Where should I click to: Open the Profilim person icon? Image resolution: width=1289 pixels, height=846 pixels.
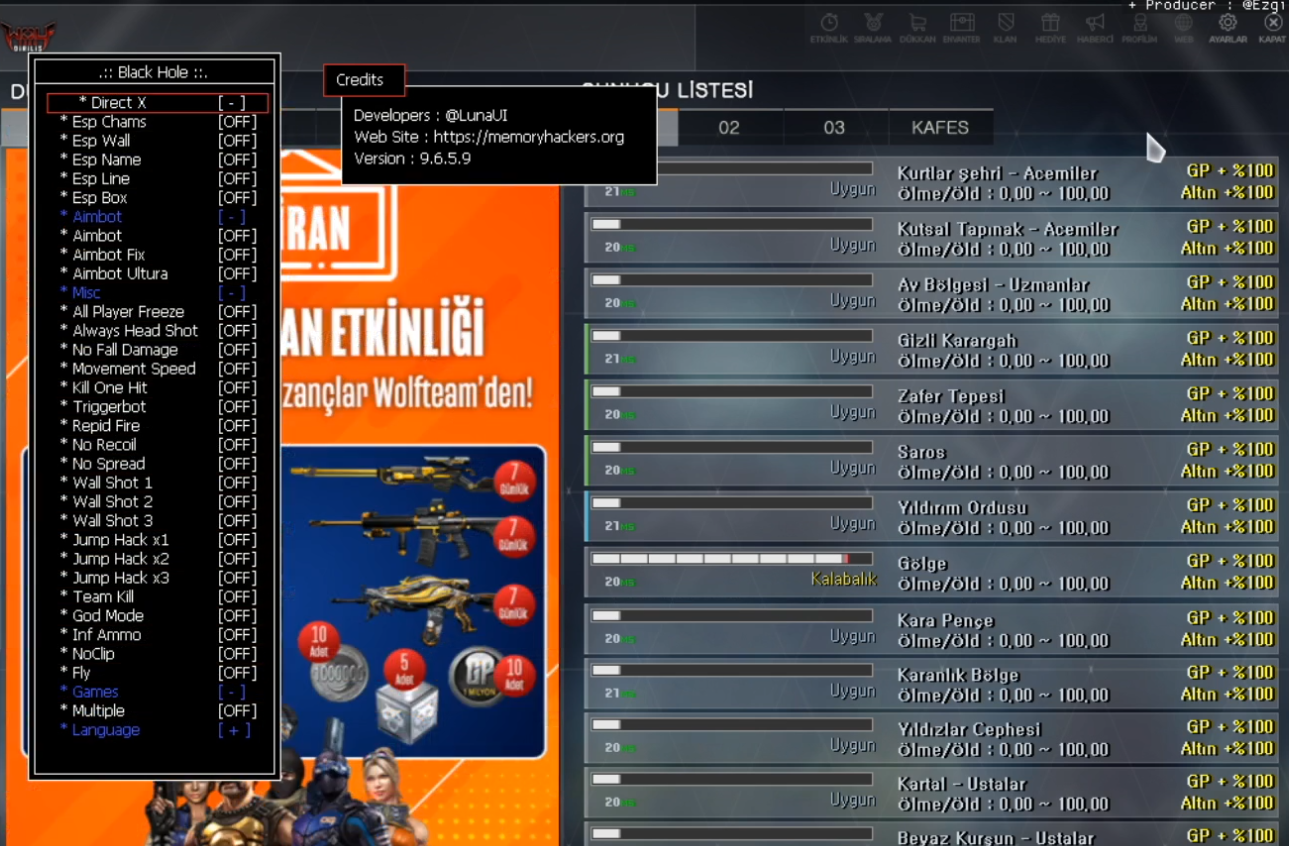(x=1139, y=25)
